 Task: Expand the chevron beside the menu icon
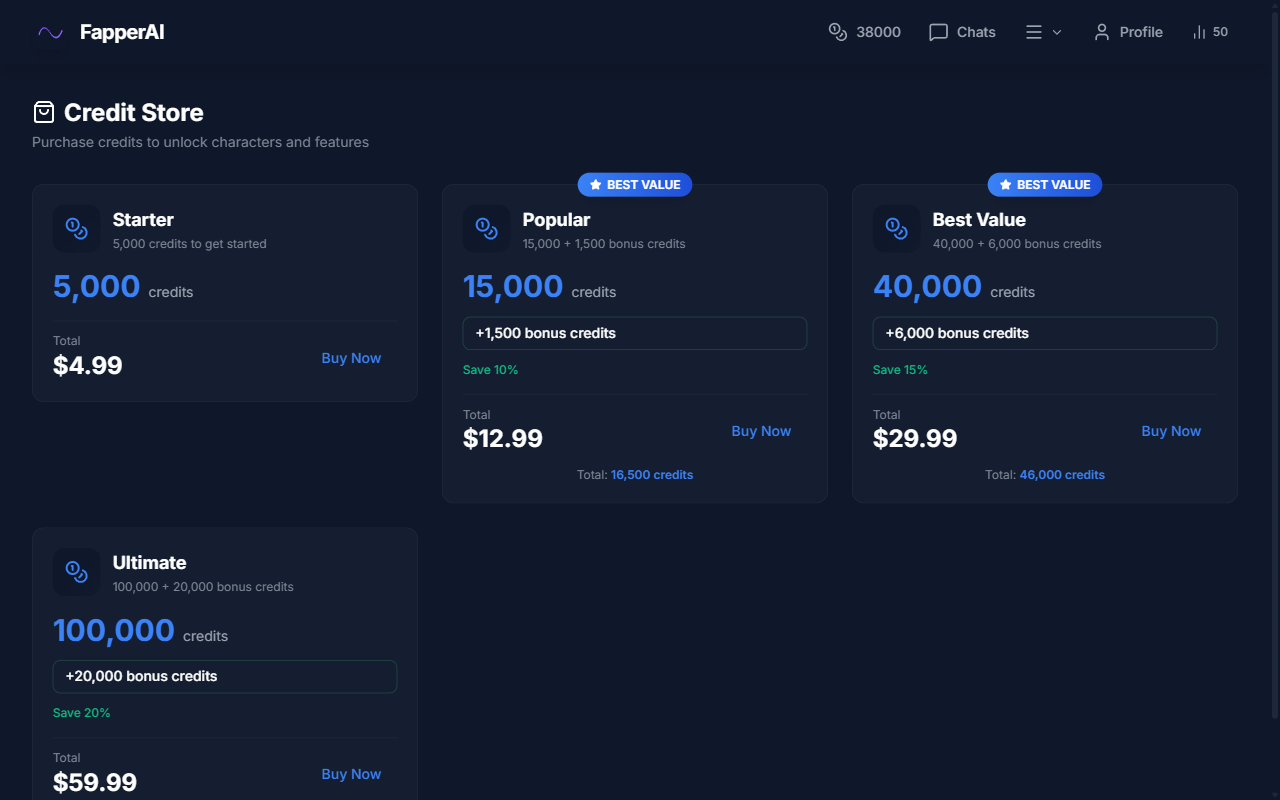tap(1056, 32)
